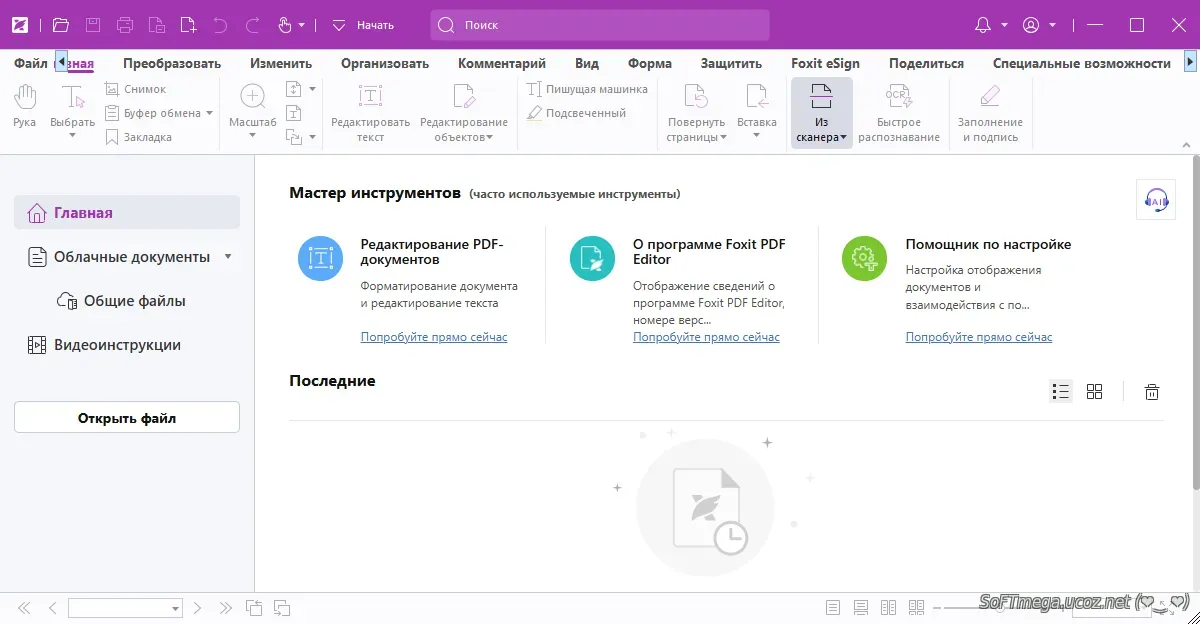Click the AI assistant icon
Image resolution: width=1200 pixels, height=624 pixels.
coord(1156,200)
